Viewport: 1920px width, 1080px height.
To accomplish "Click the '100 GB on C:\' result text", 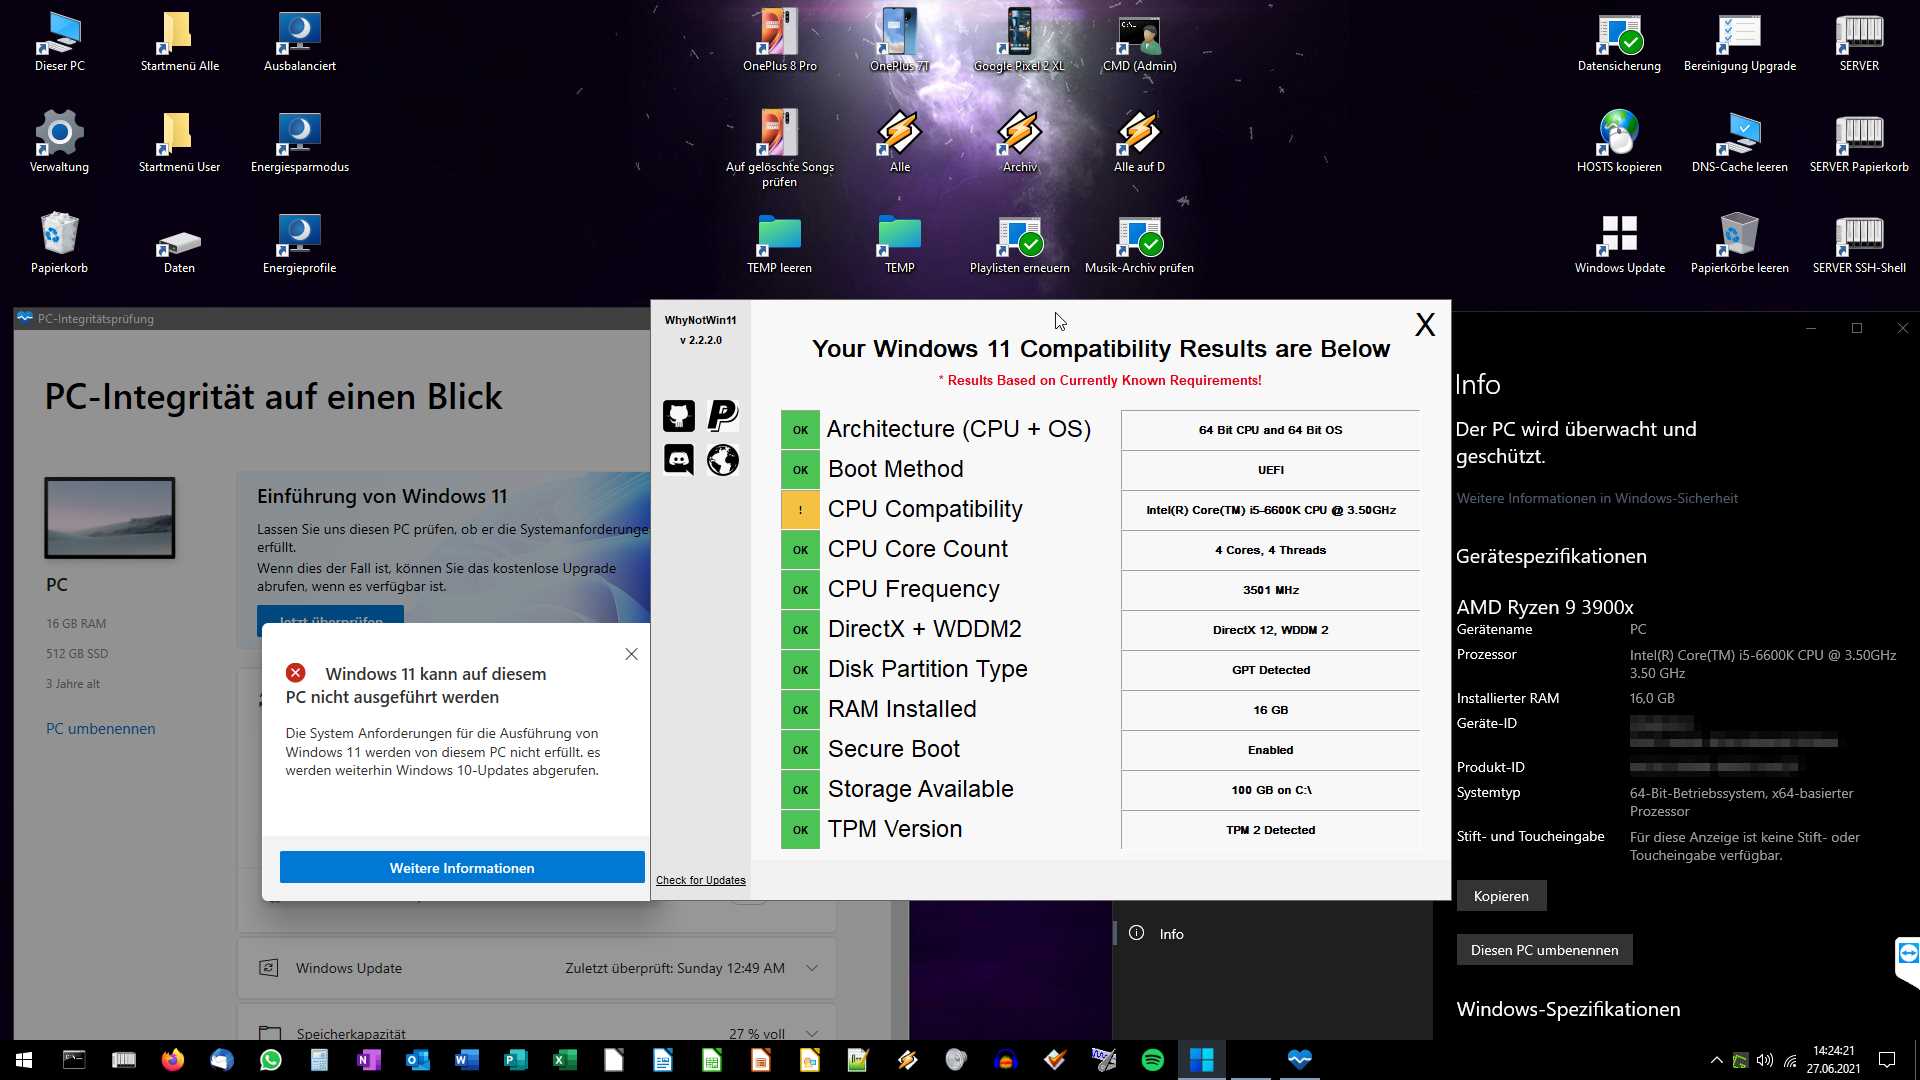I will click(x=1270, y=790).
